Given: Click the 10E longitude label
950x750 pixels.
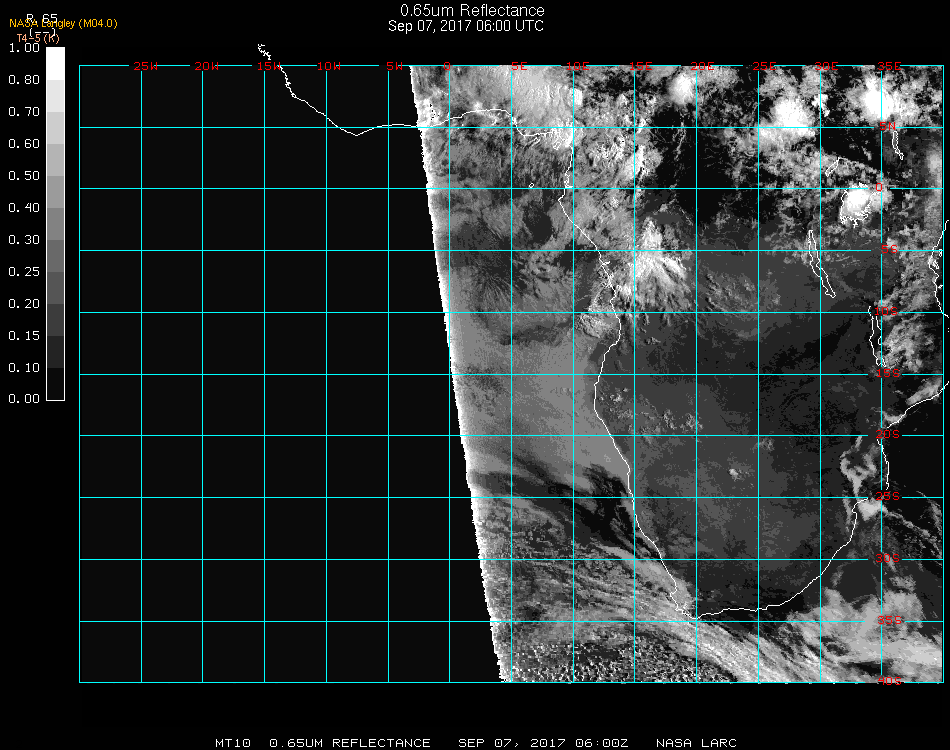Looking at the screenshot, I should coord(580,66).
